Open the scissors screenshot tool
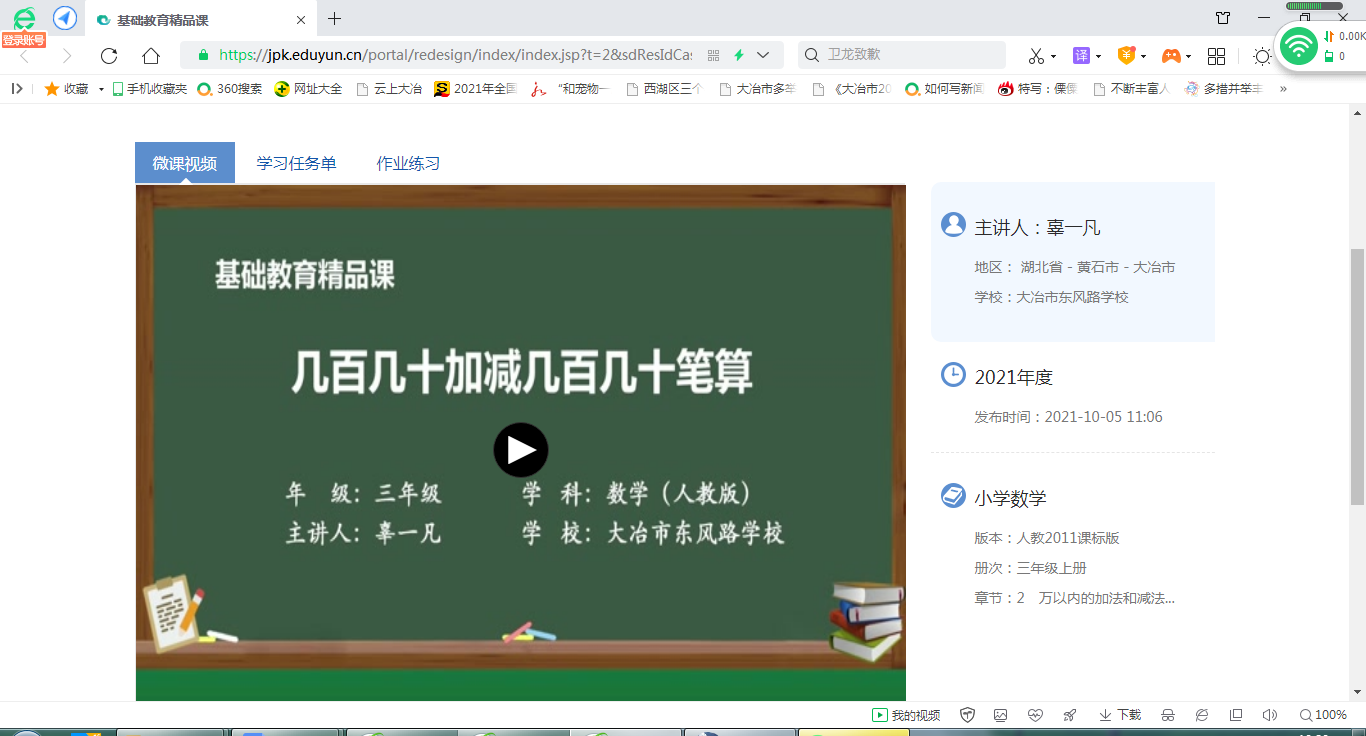 [x=1036, y=56]
